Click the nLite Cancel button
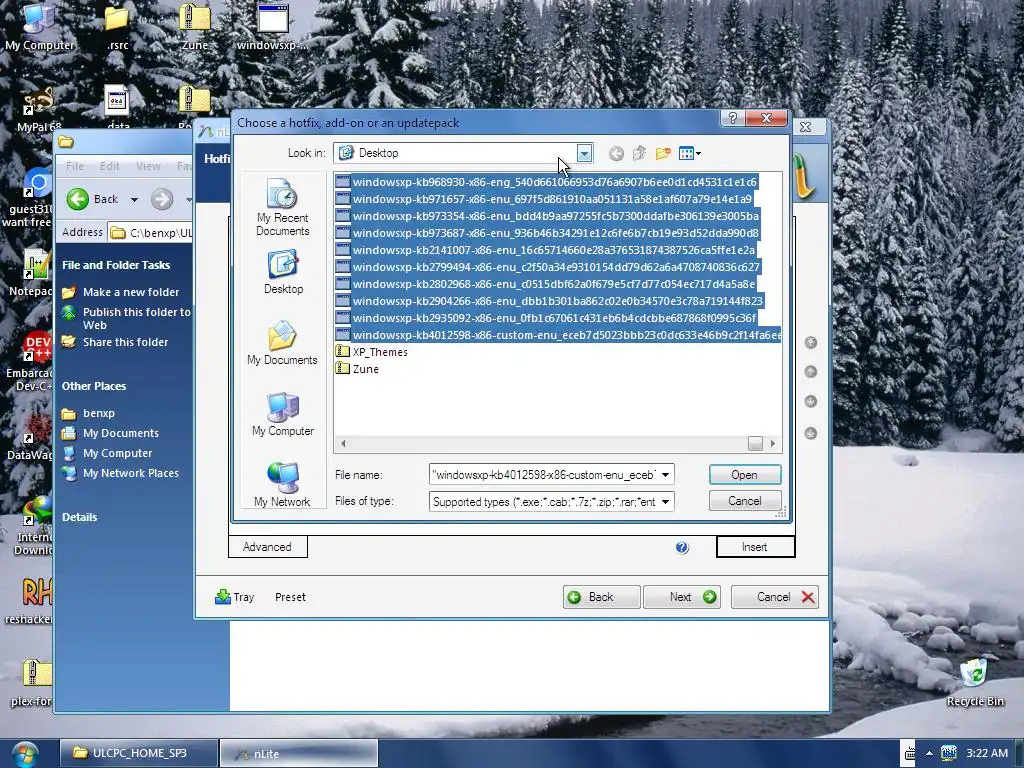 [x=775, y=597]
